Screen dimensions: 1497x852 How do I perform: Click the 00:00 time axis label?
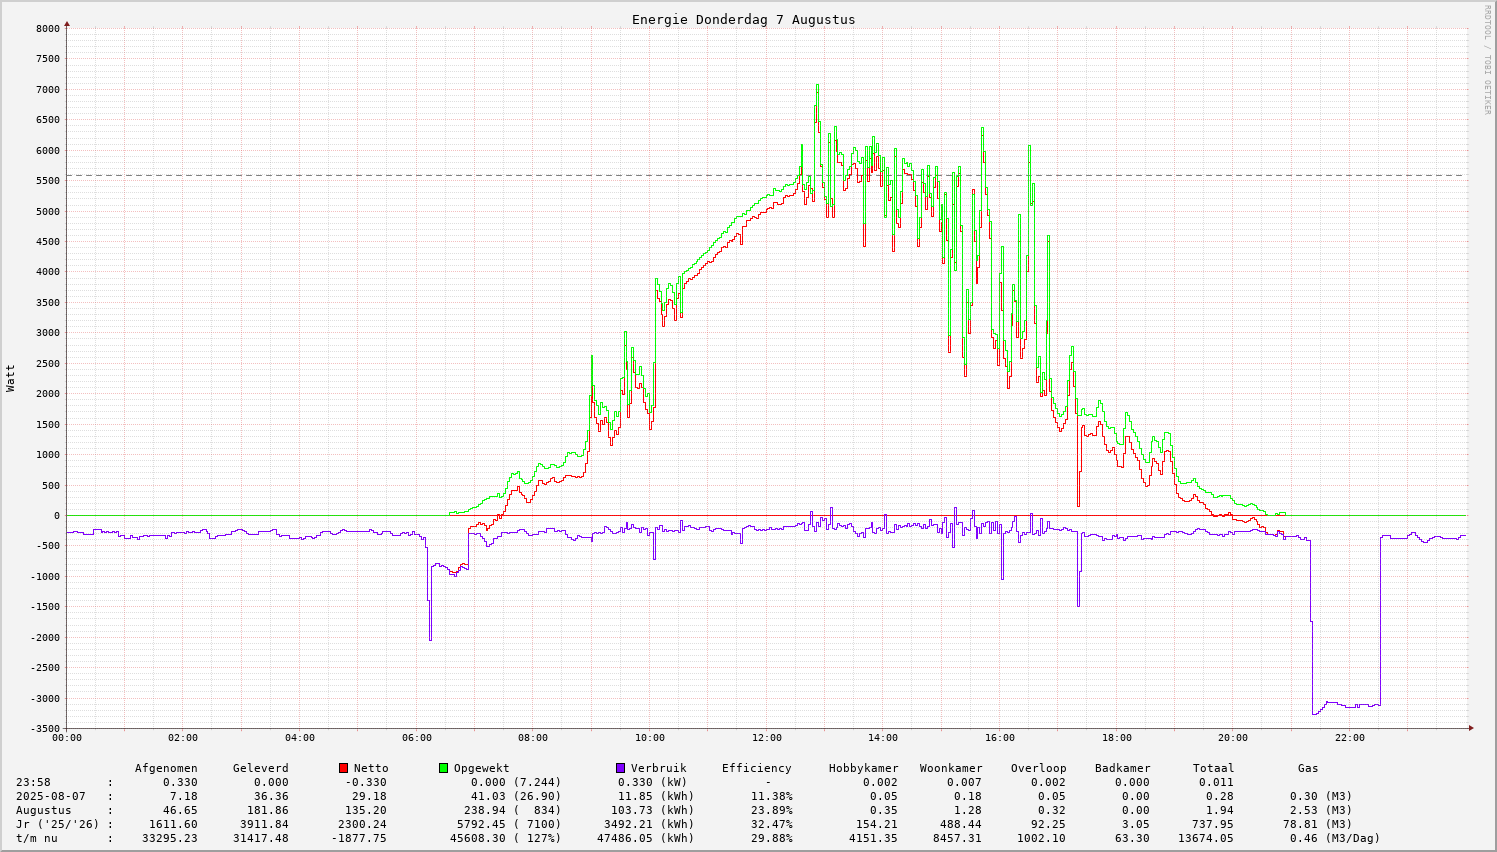(67, 738)
